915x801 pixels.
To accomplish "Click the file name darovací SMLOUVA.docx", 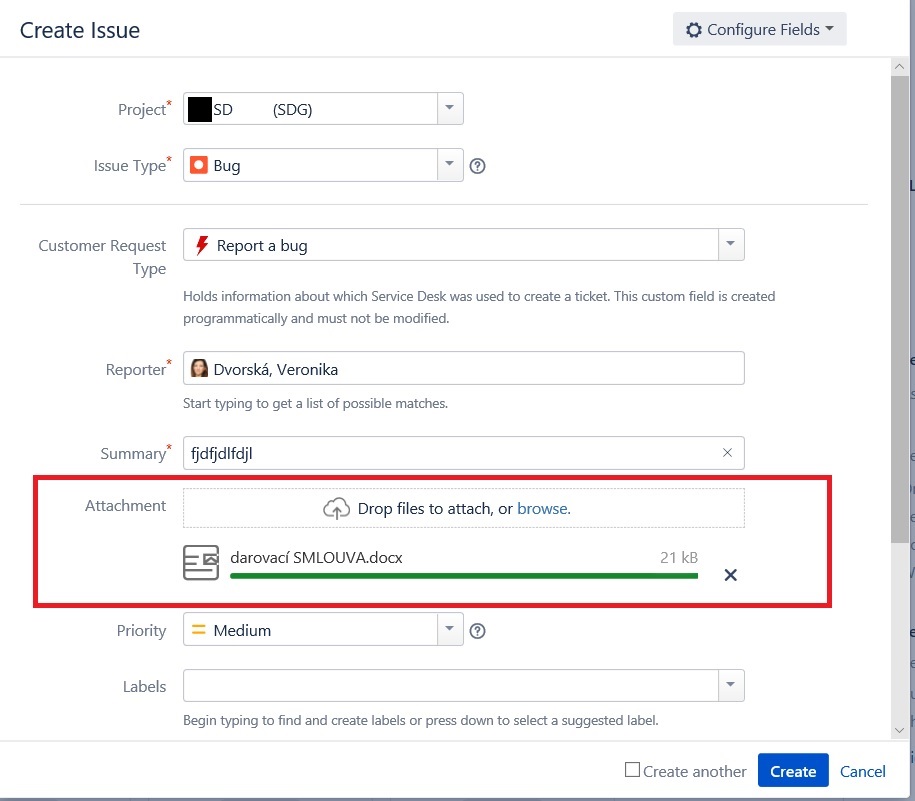I will point(316,558).
